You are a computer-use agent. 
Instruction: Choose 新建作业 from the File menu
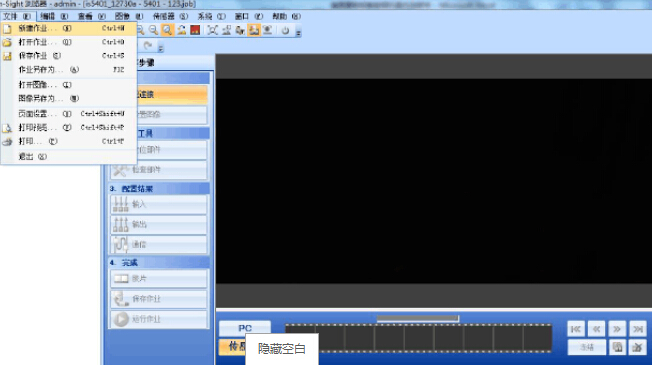click(69, 28)
